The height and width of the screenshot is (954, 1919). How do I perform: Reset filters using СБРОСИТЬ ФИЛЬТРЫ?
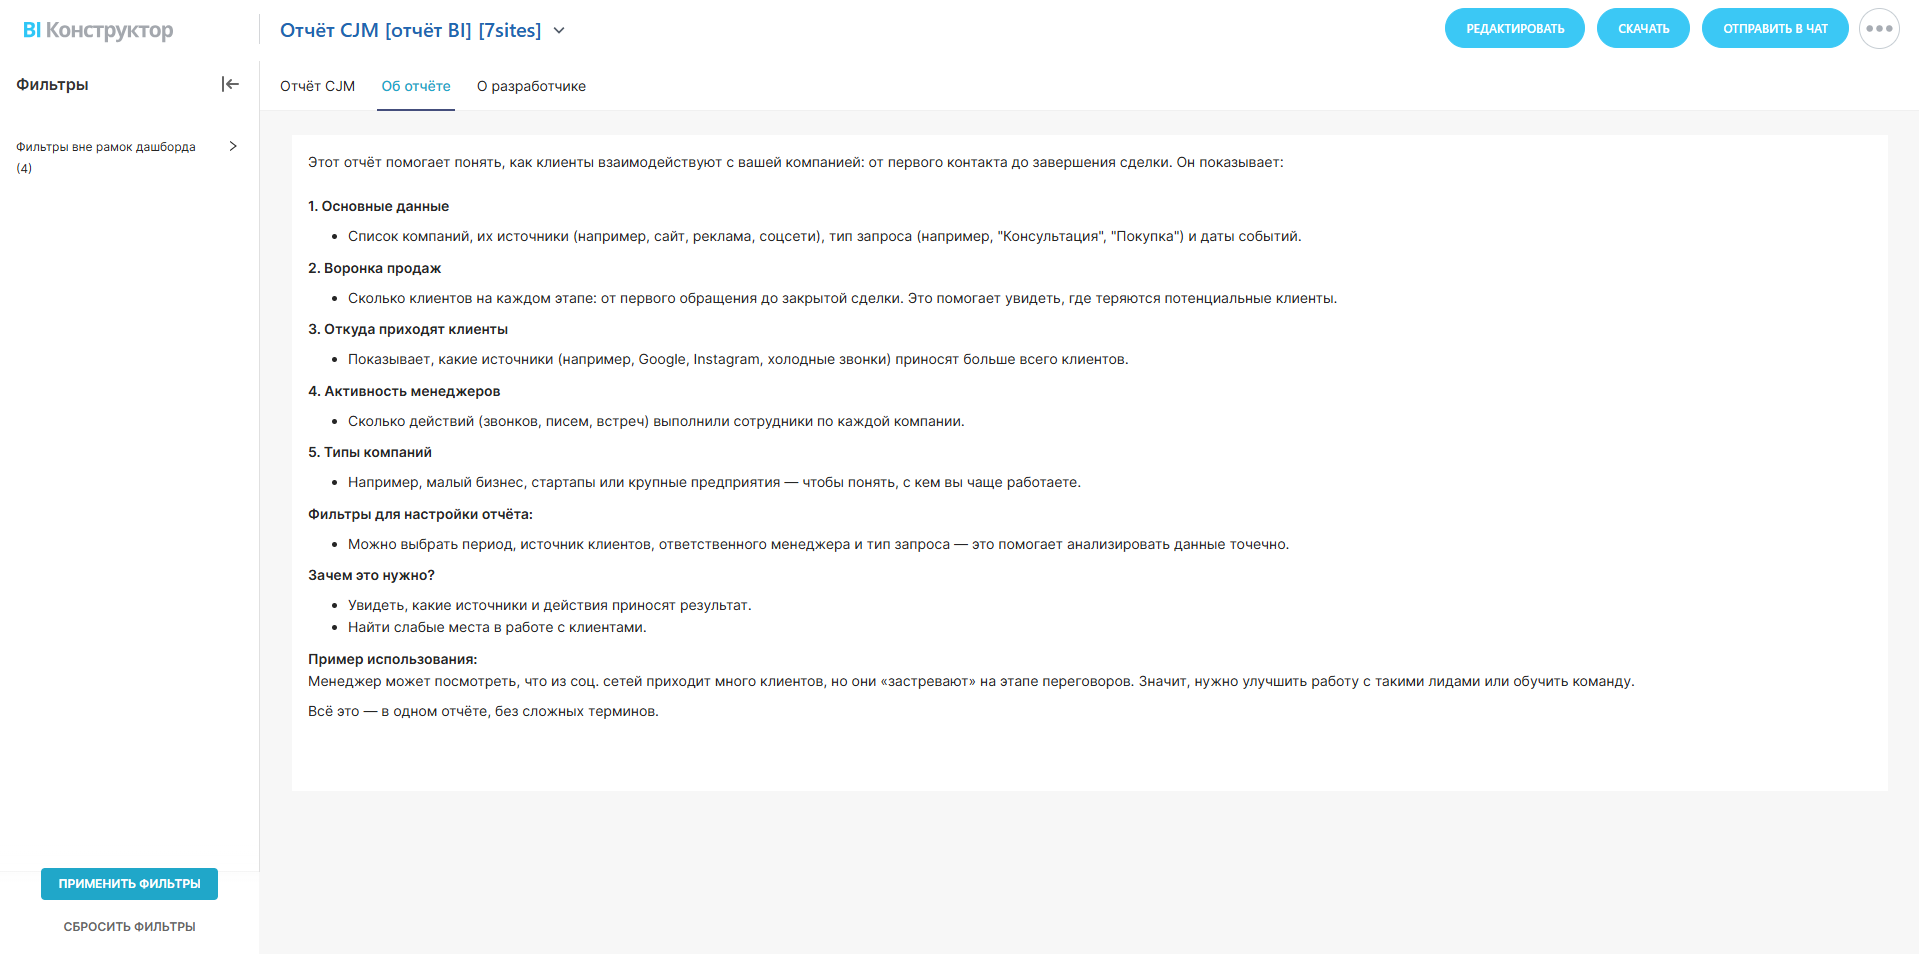point(129,927)
